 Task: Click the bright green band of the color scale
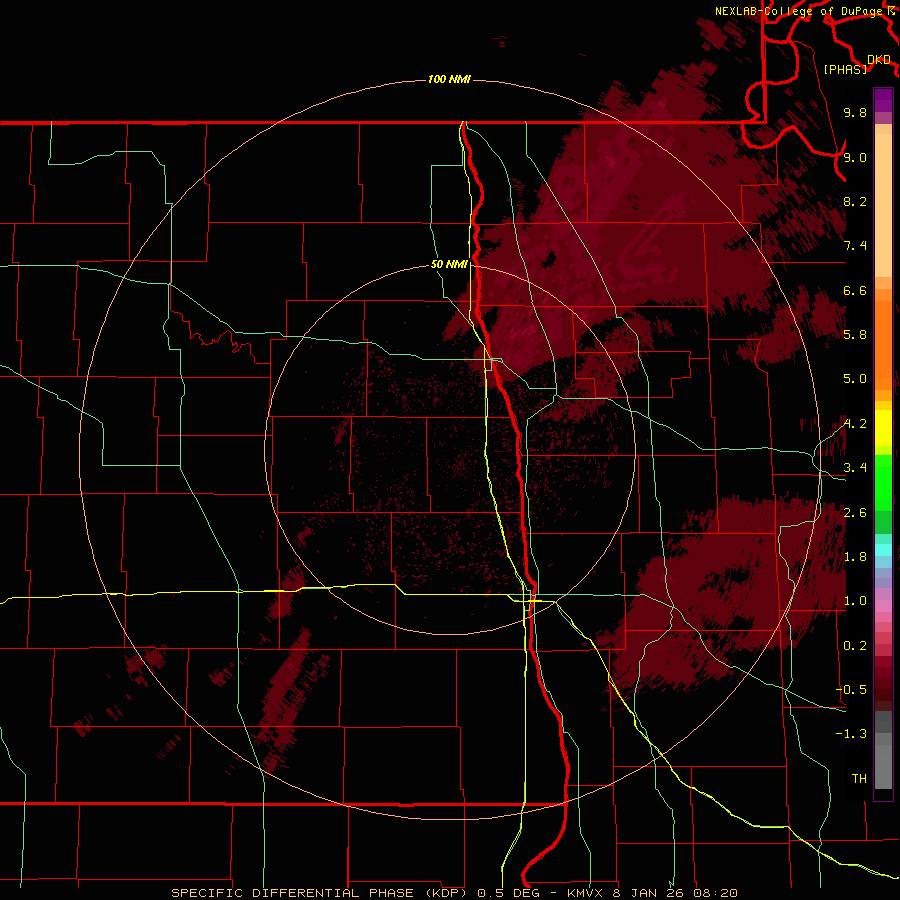883,482
